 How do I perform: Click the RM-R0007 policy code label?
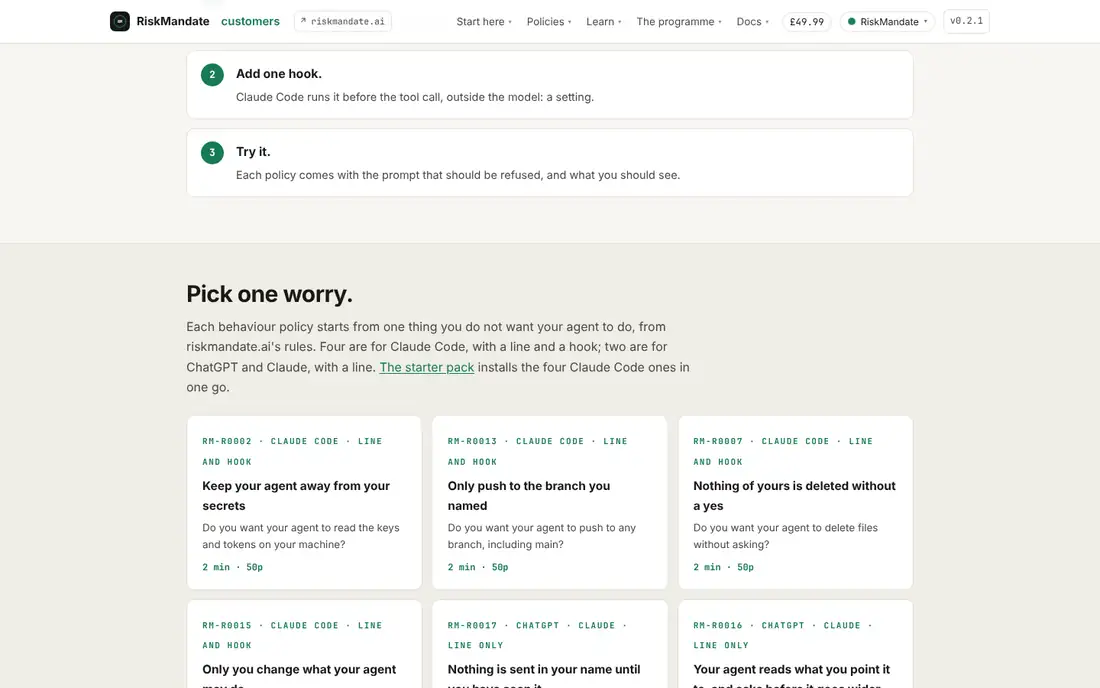tap(718, 441)
